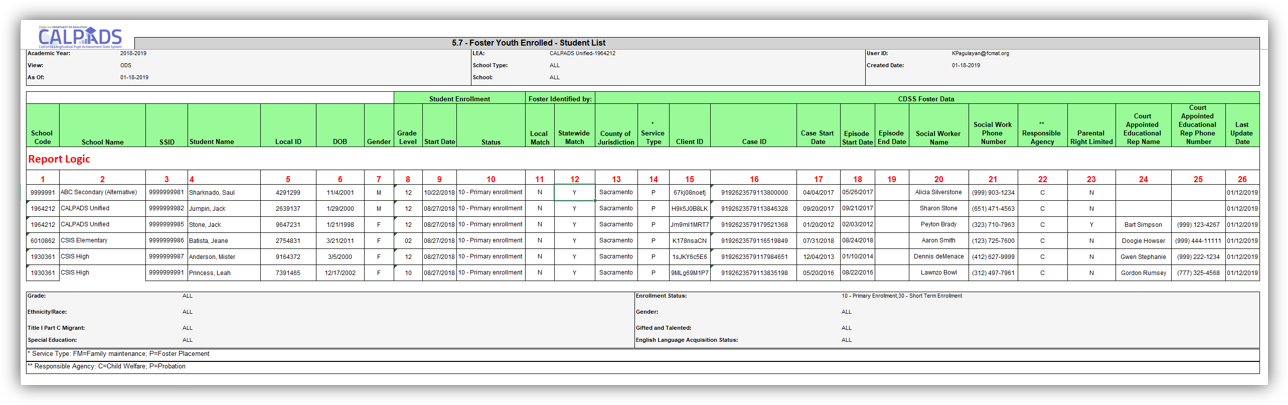
Task: Select student name cell Jumpin, Jack
Action: click(x=223, y=208)
